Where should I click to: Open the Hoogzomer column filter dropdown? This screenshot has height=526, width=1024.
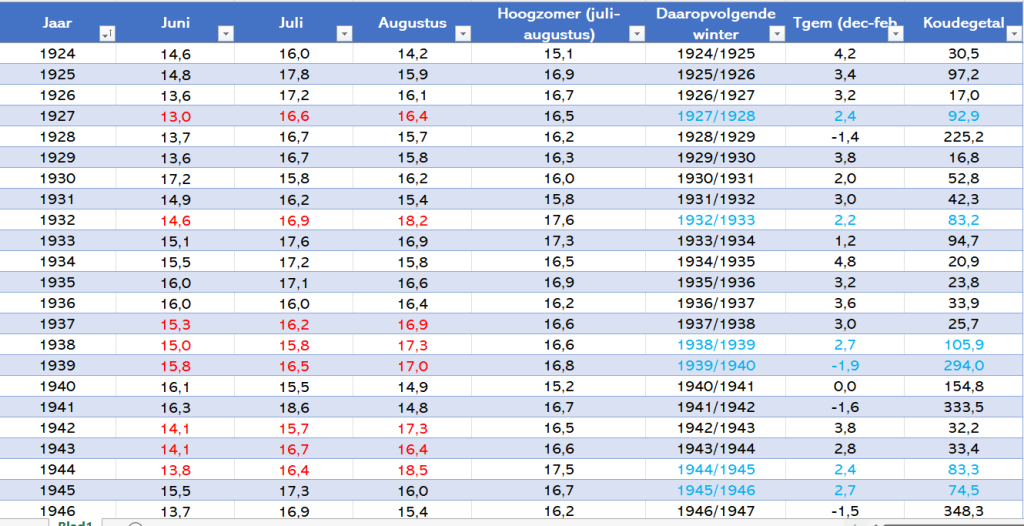point(637,35)
